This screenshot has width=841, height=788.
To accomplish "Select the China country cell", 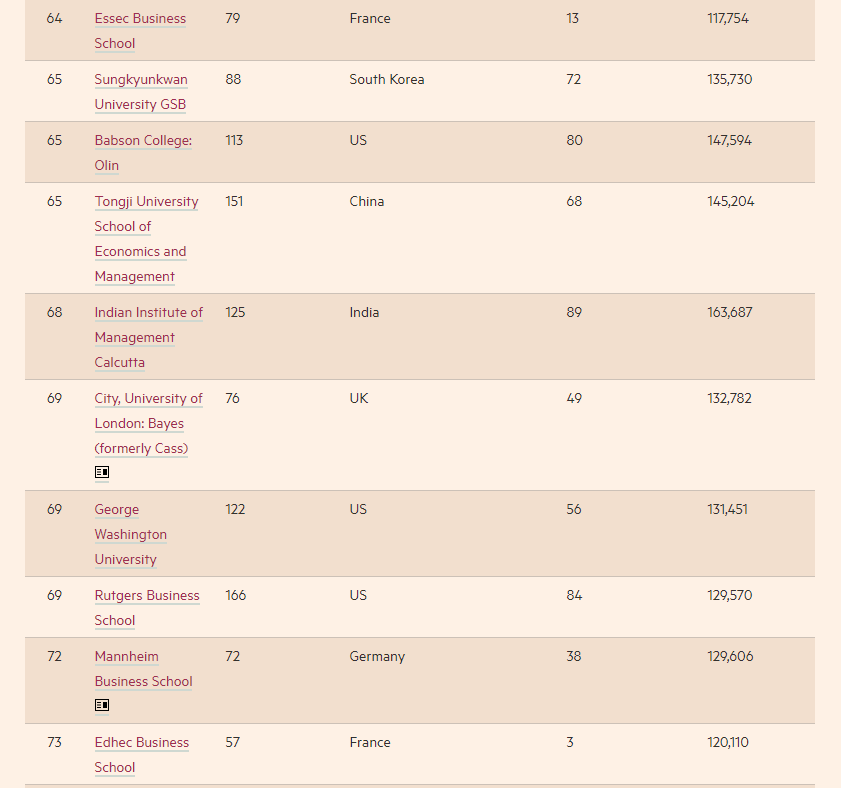I will pyautogui.click(x=367, y=202).
